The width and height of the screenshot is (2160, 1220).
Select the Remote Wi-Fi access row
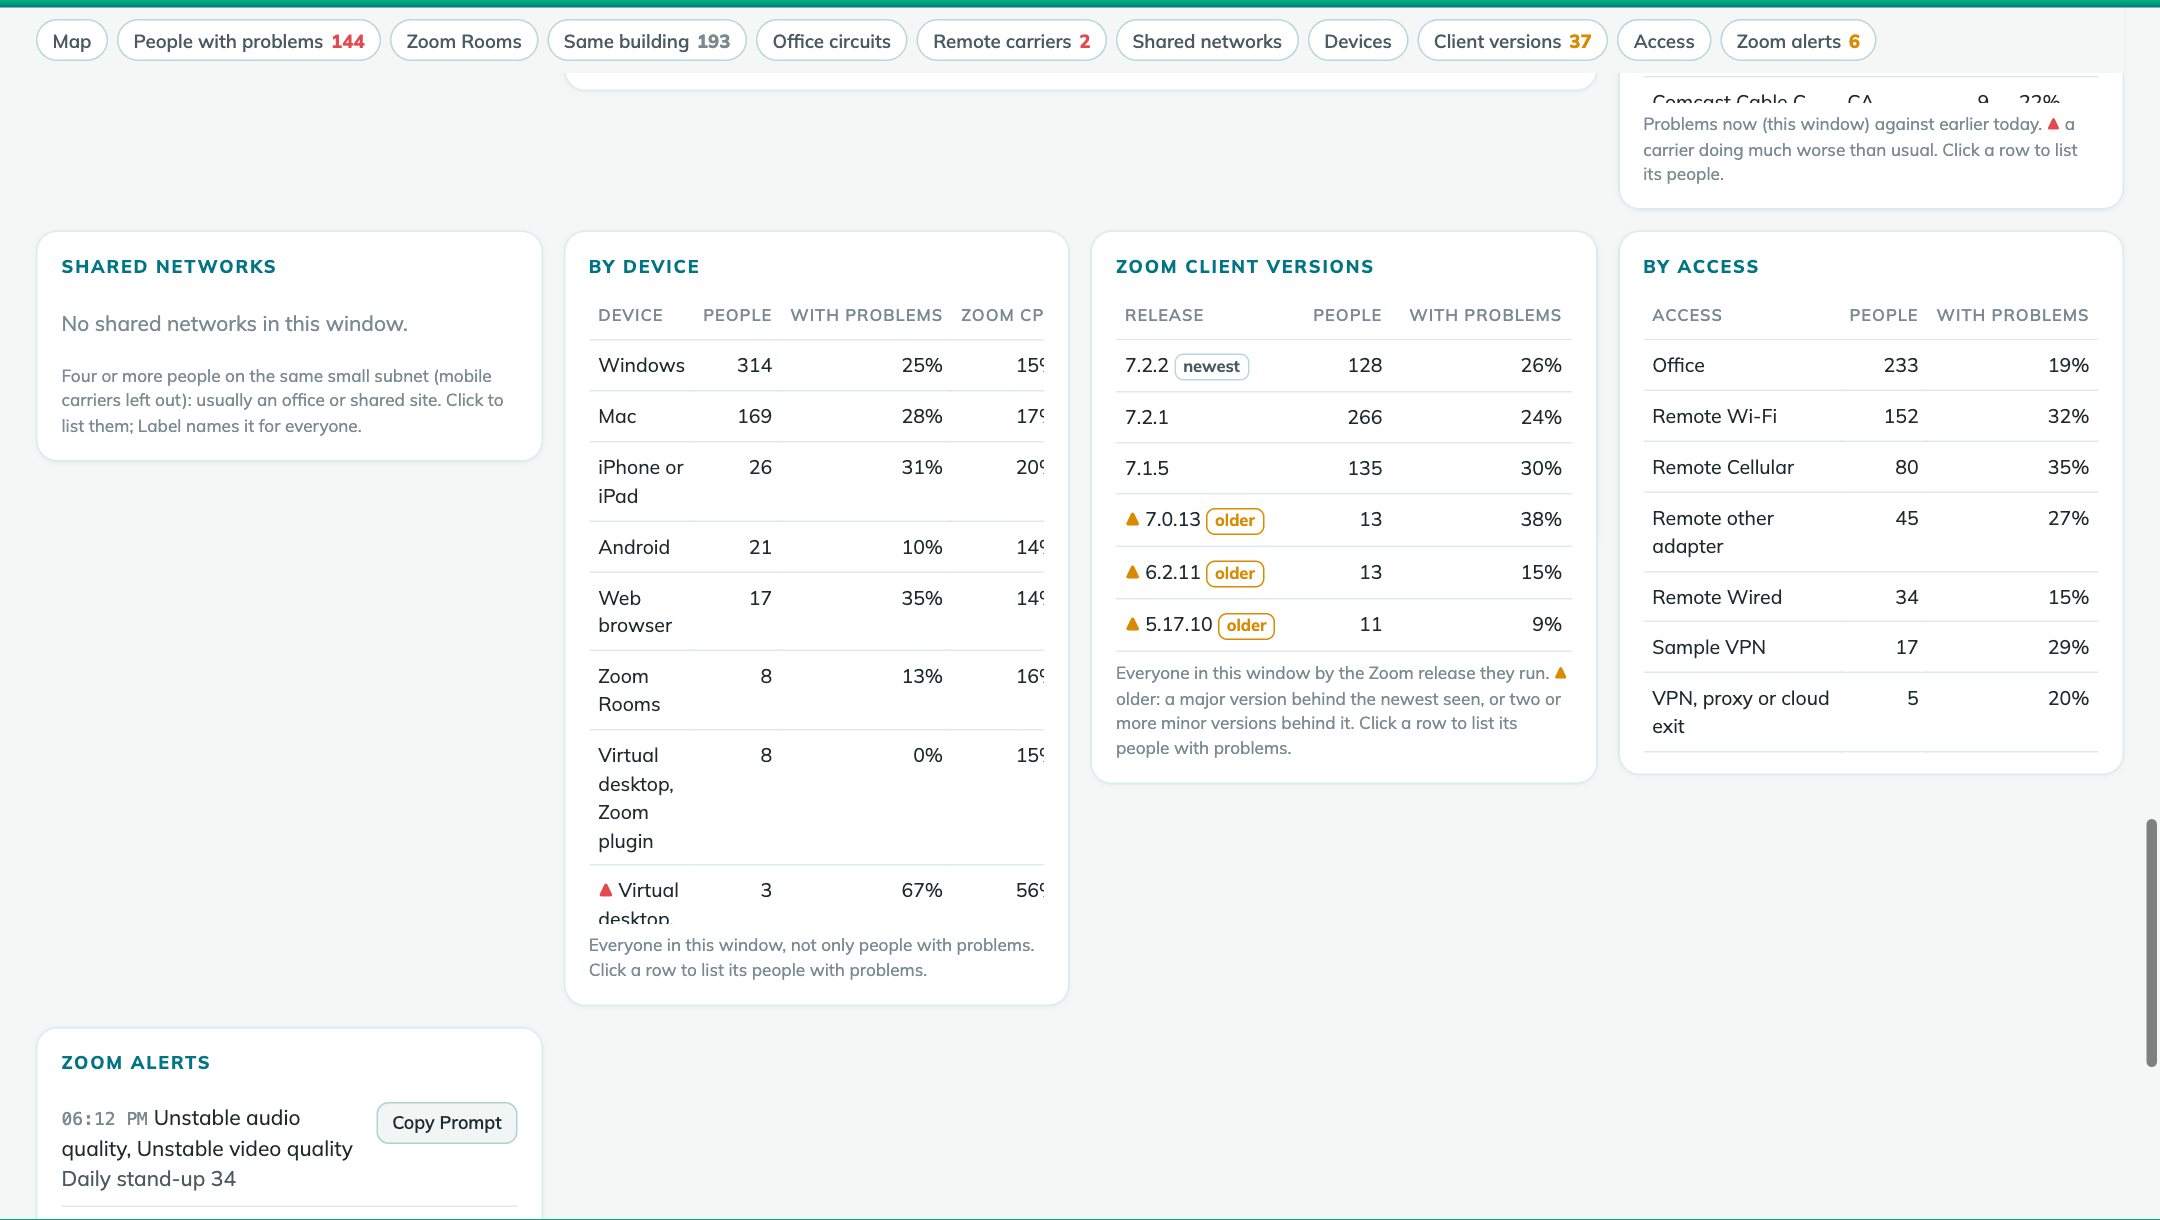pyautogui.click(x=1870, y=416)
